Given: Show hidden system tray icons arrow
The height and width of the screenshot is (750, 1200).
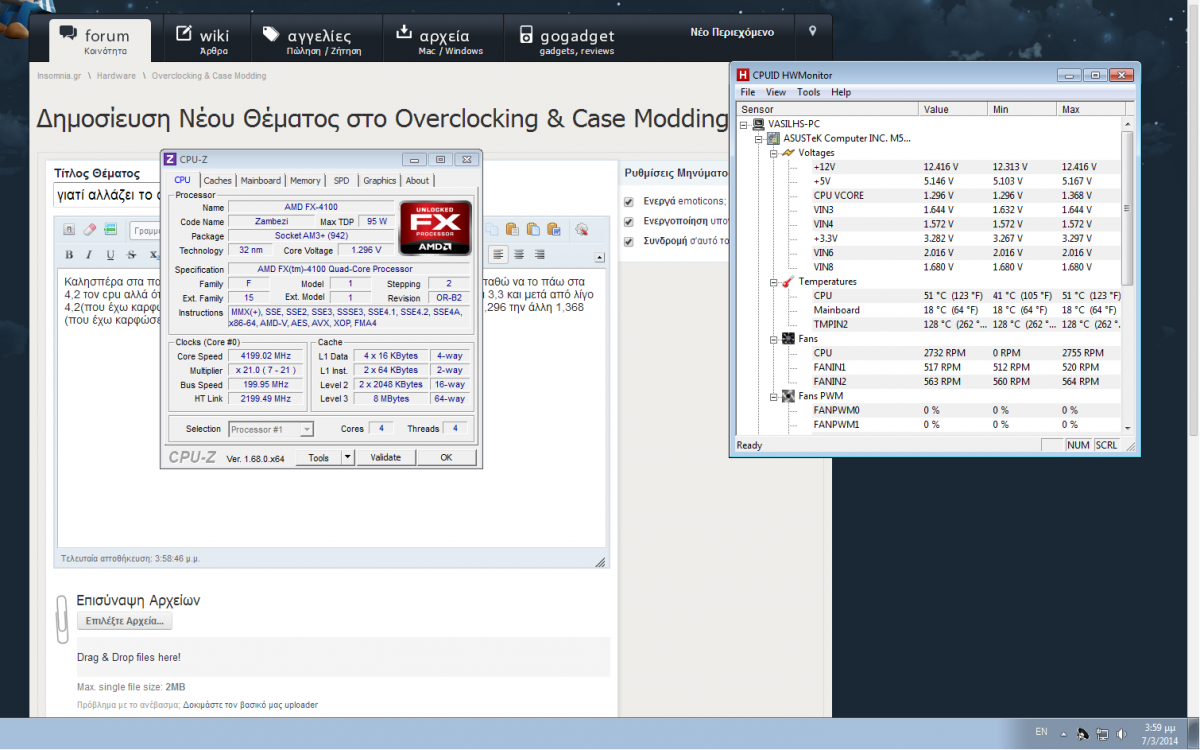Looking at the screenshot, I should click(x=1065, y=733).
